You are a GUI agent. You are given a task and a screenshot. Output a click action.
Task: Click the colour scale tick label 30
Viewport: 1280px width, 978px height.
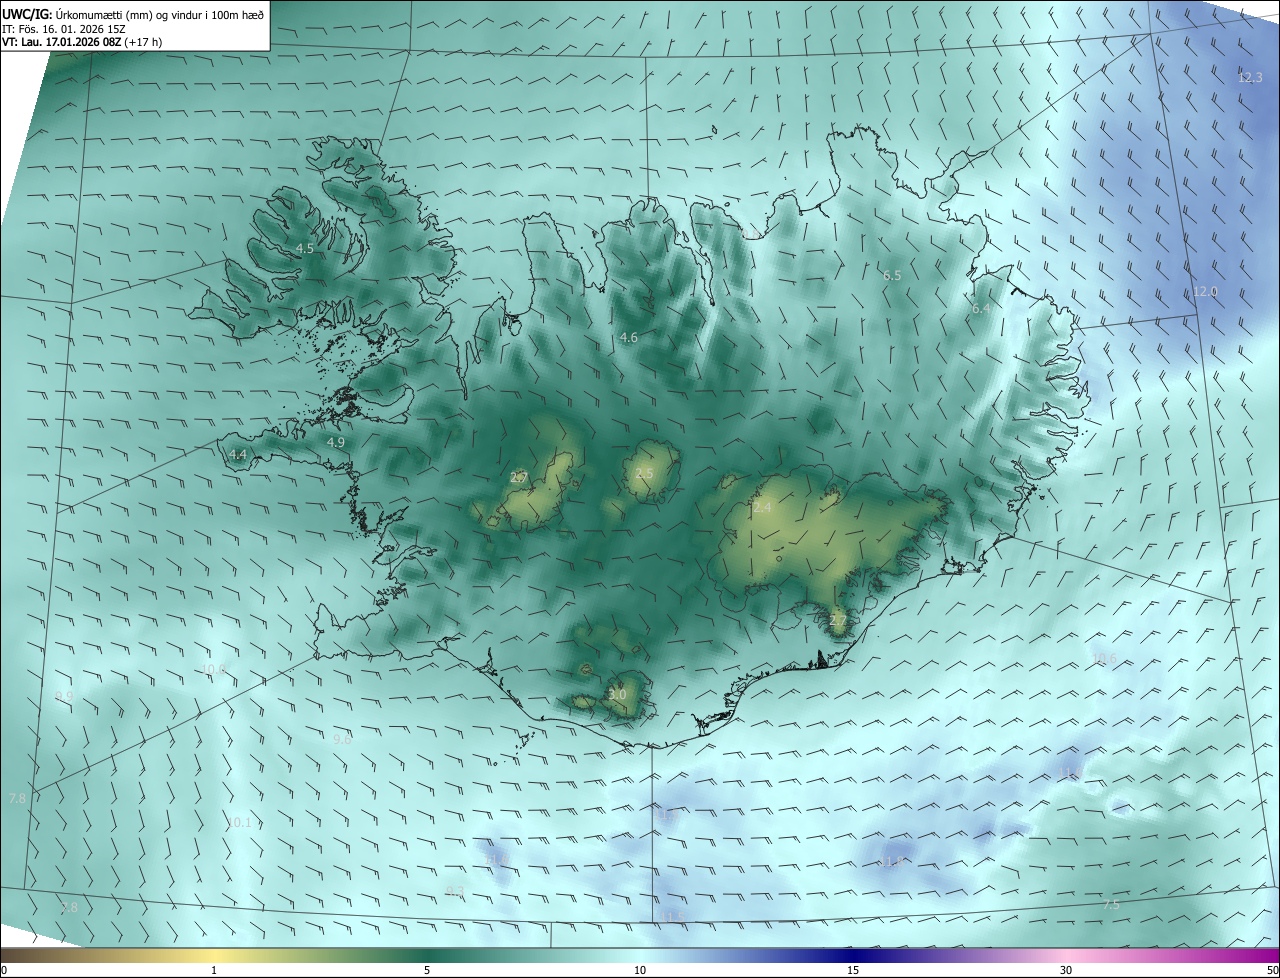click(1066, 970)
